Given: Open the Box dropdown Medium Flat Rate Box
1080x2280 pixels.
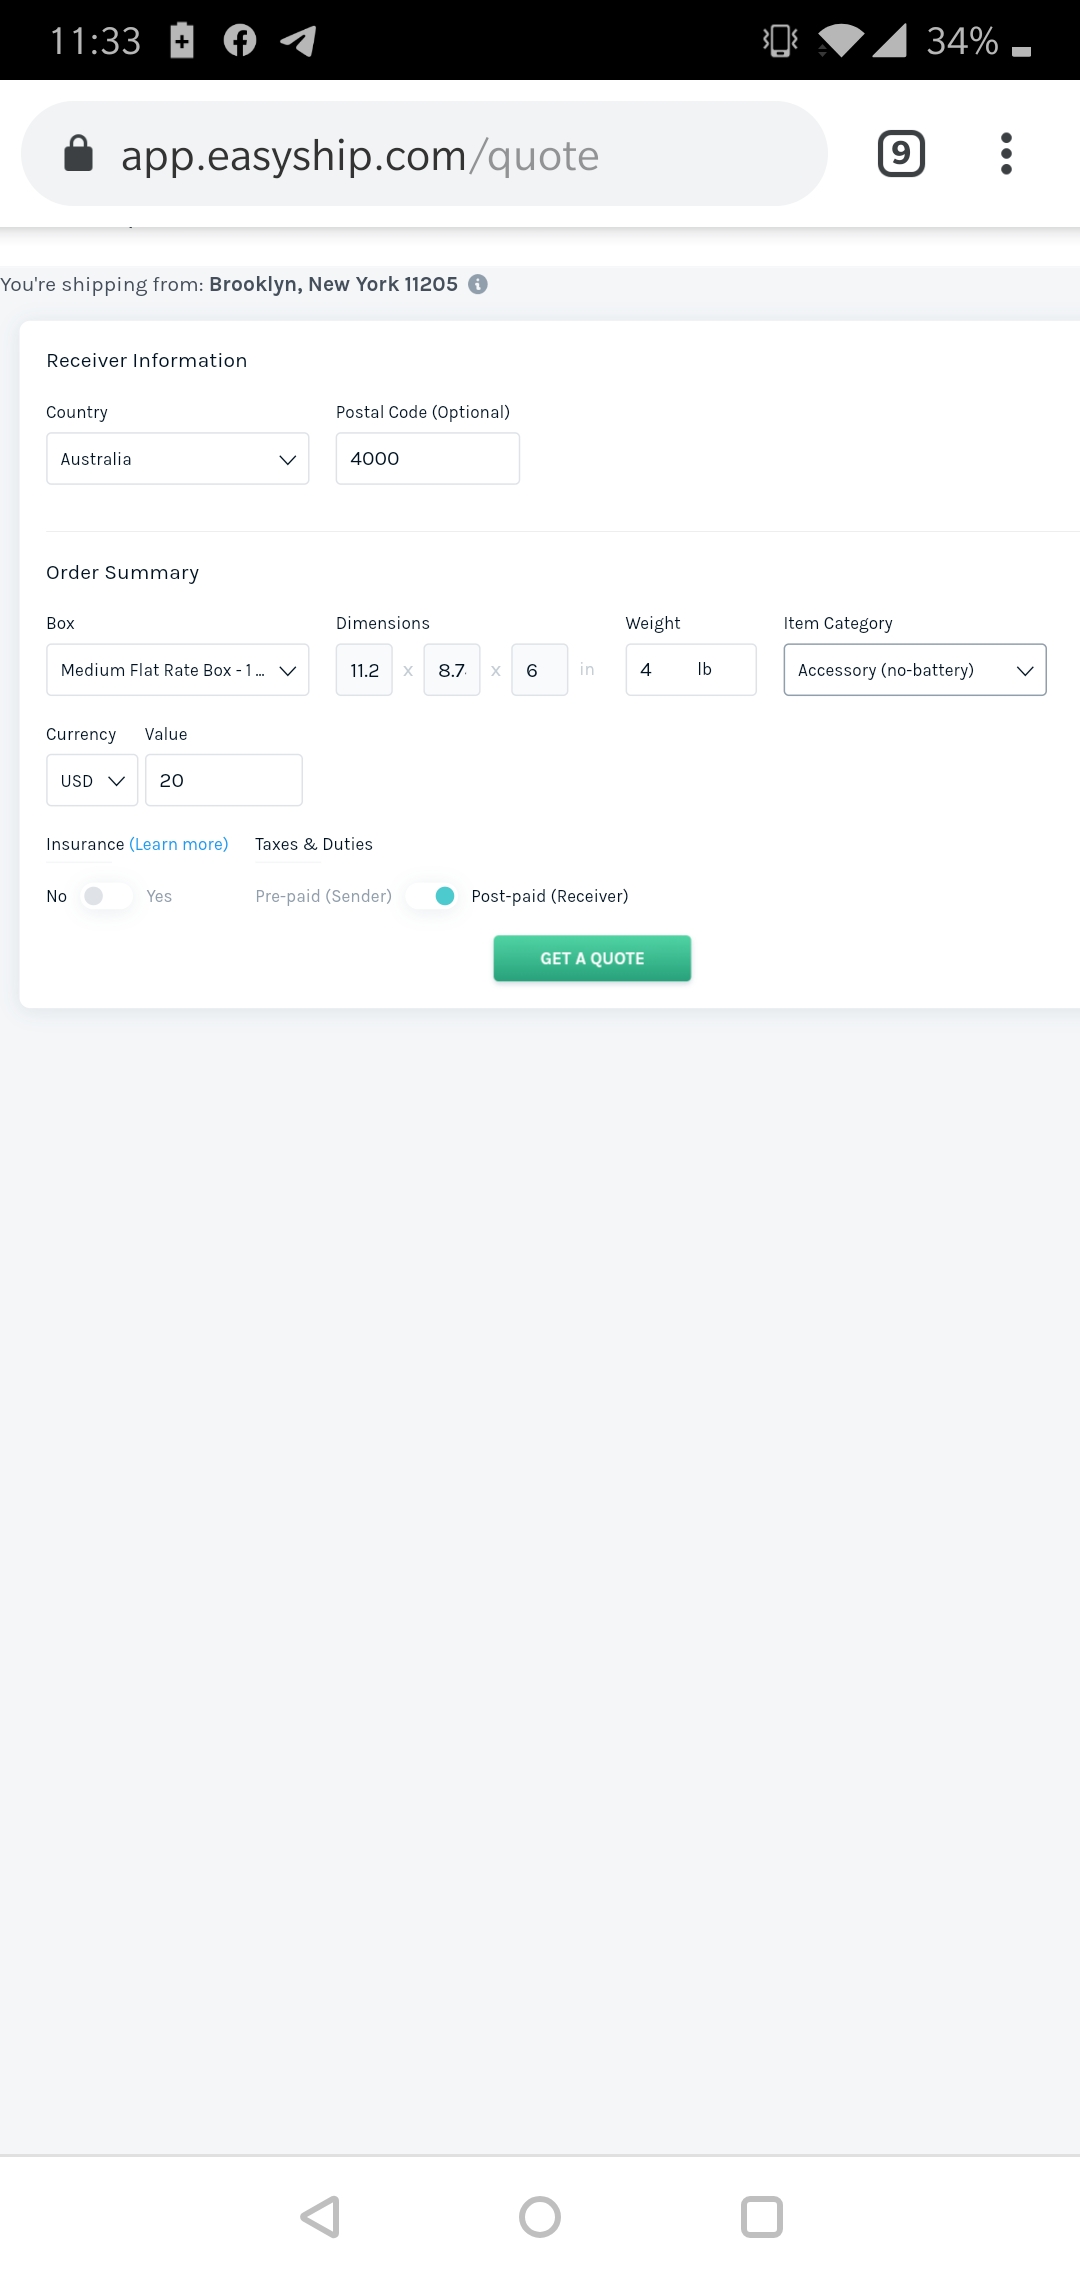Looking at the screenshot, I should point(178,670).
